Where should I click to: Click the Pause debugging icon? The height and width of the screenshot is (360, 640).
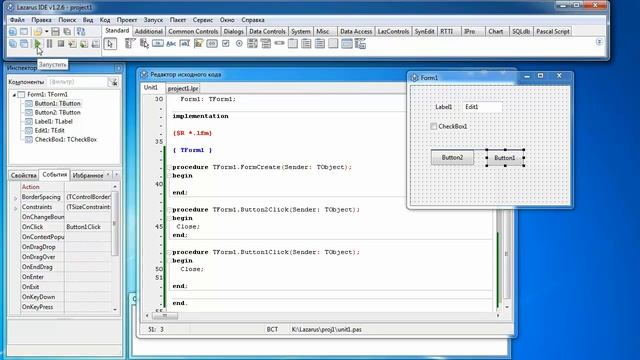point(49,43)
